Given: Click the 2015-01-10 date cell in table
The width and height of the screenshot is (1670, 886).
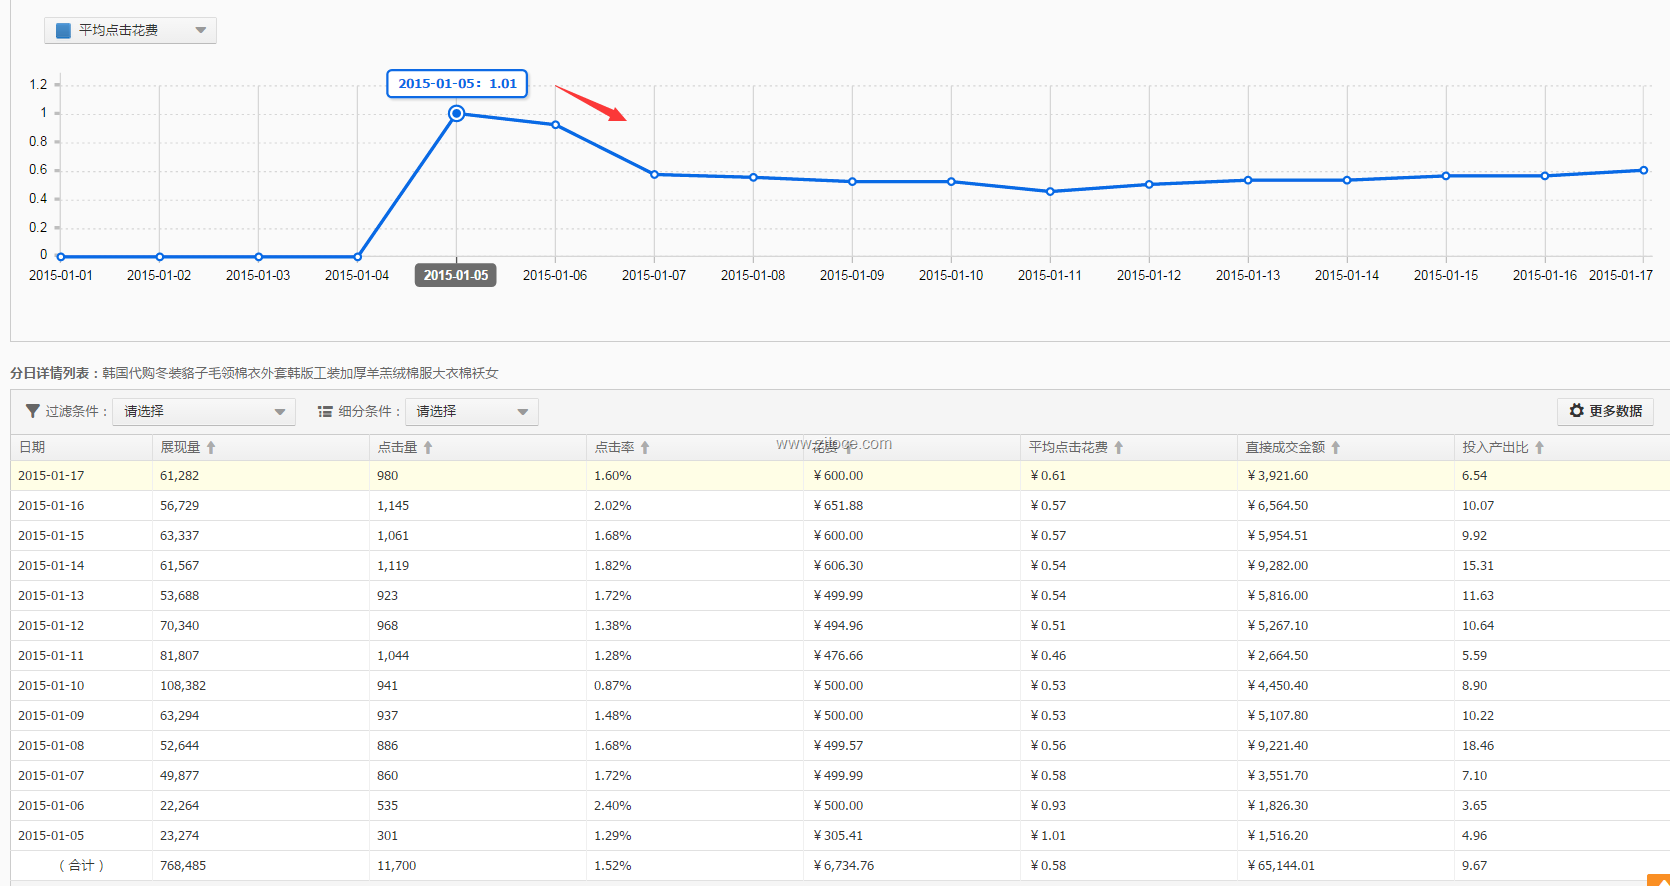Looking at the screenshot, I should coord(51,686).
